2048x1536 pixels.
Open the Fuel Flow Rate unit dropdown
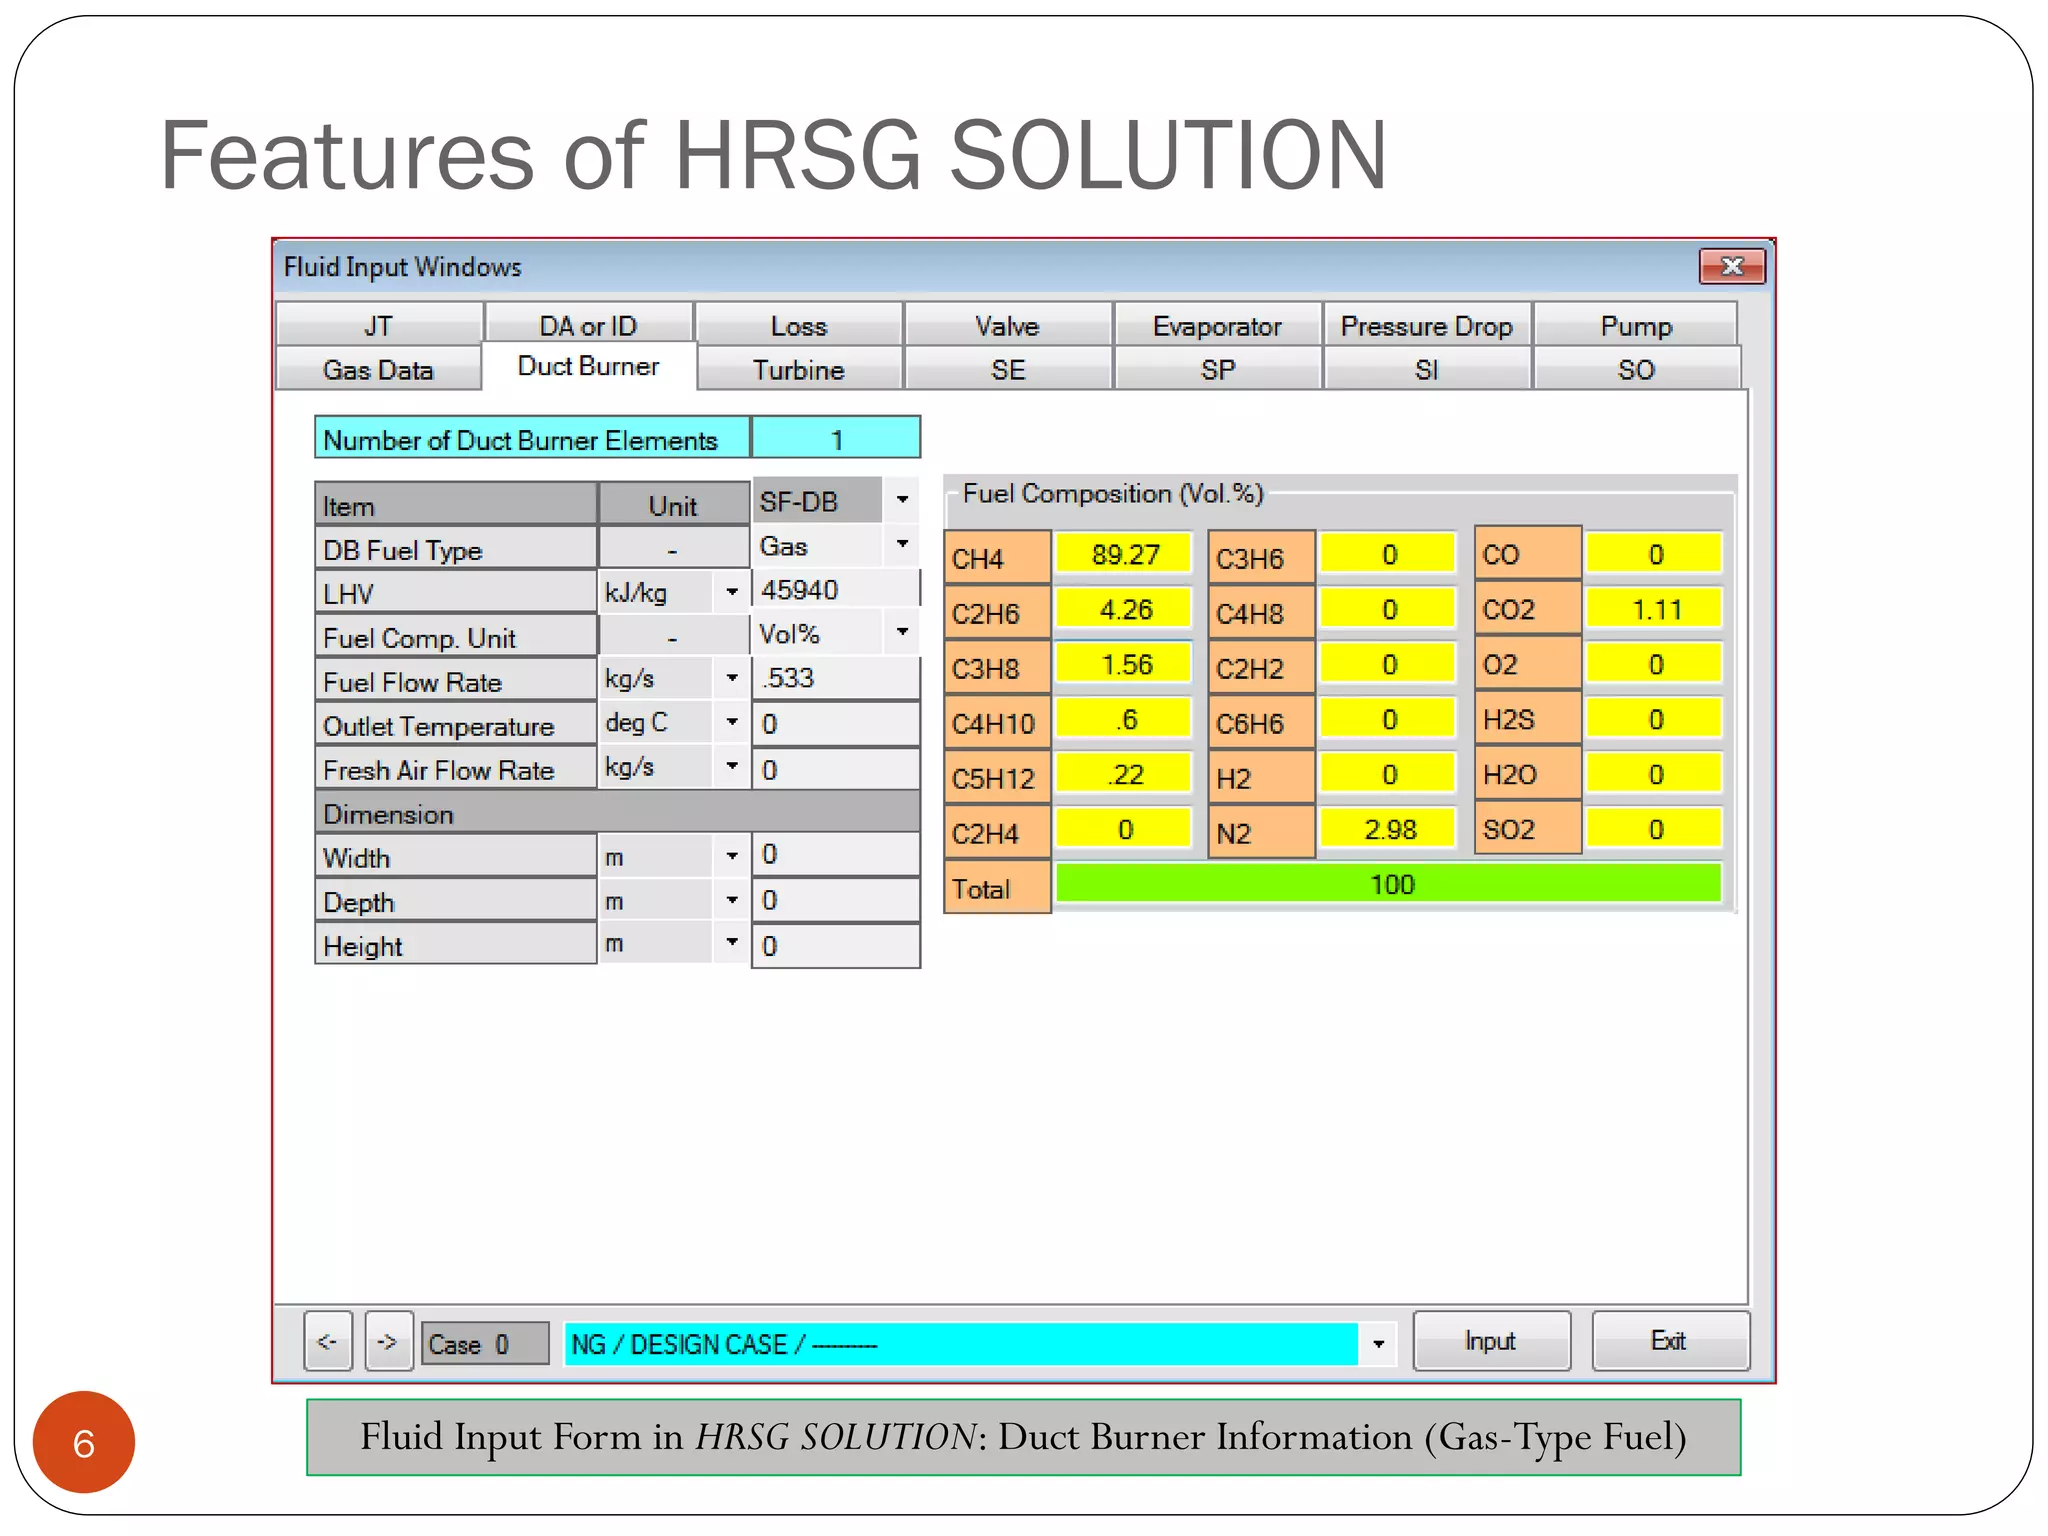[732, 678]
